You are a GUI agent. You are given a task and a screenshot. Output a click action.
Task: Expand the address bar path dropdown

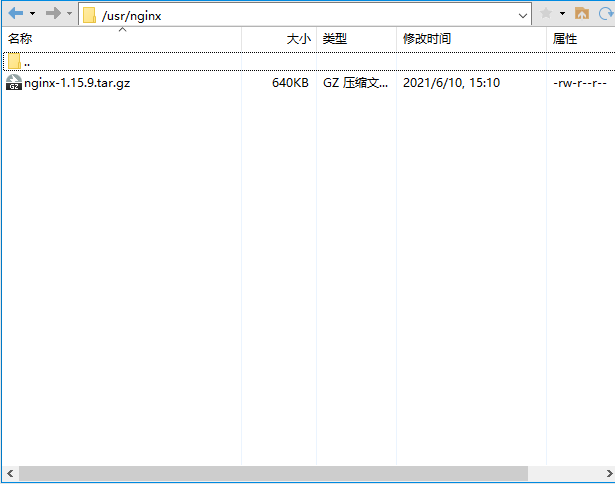tap(522, 16)
